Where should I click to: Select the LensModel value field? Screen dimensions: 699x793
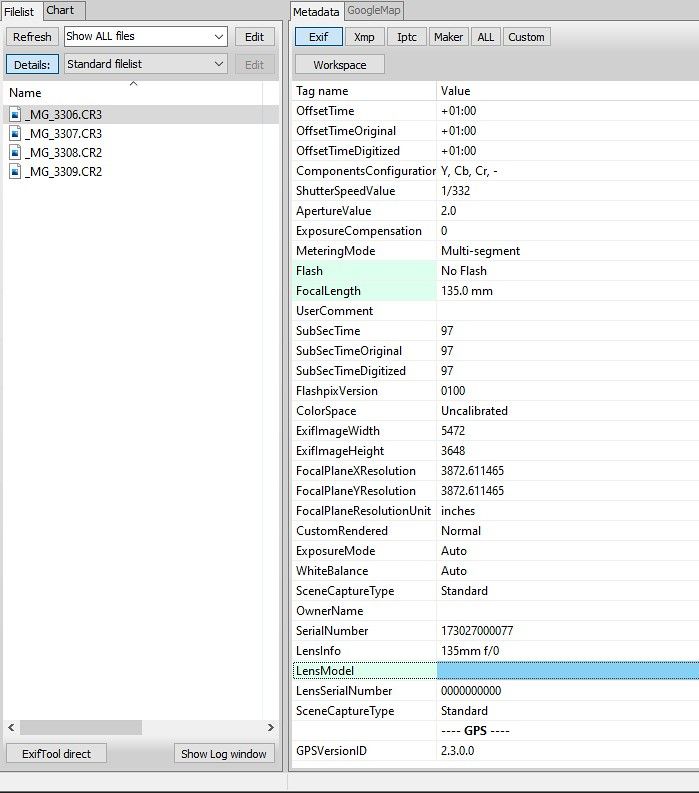tap(567, 671)
